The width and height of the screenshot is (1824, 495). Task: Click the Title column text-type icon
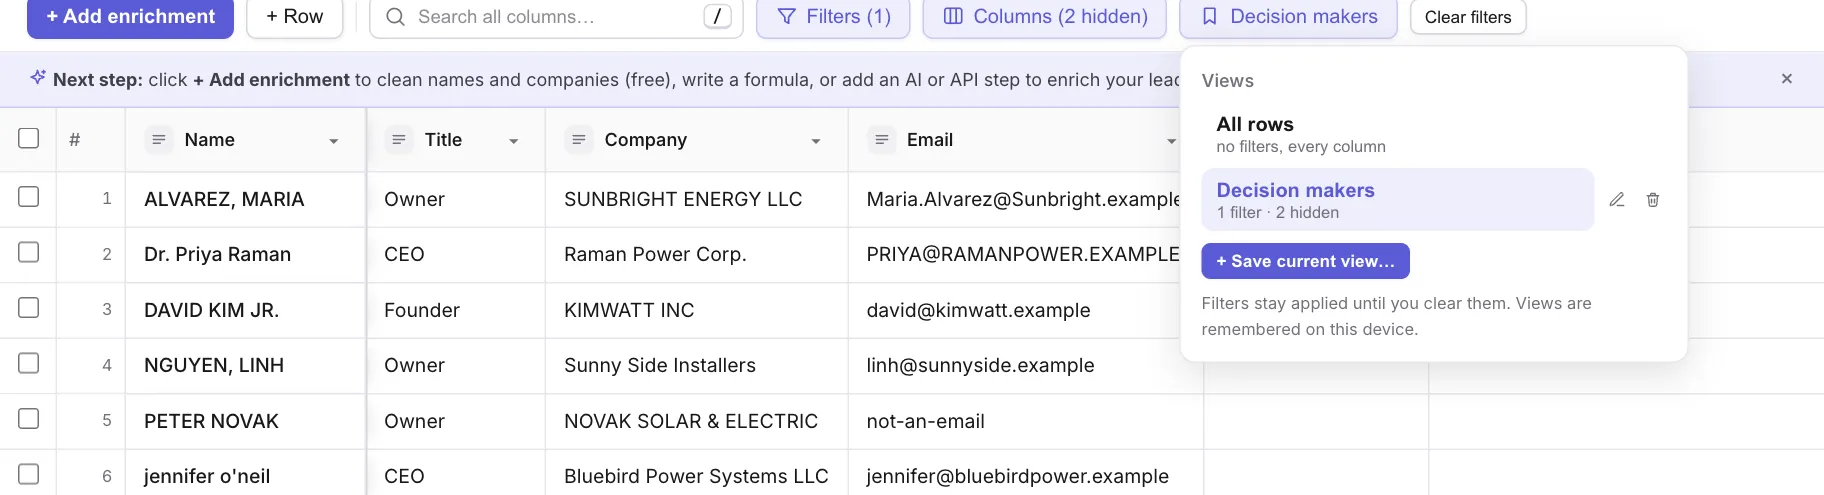click(x=398, y=140)
